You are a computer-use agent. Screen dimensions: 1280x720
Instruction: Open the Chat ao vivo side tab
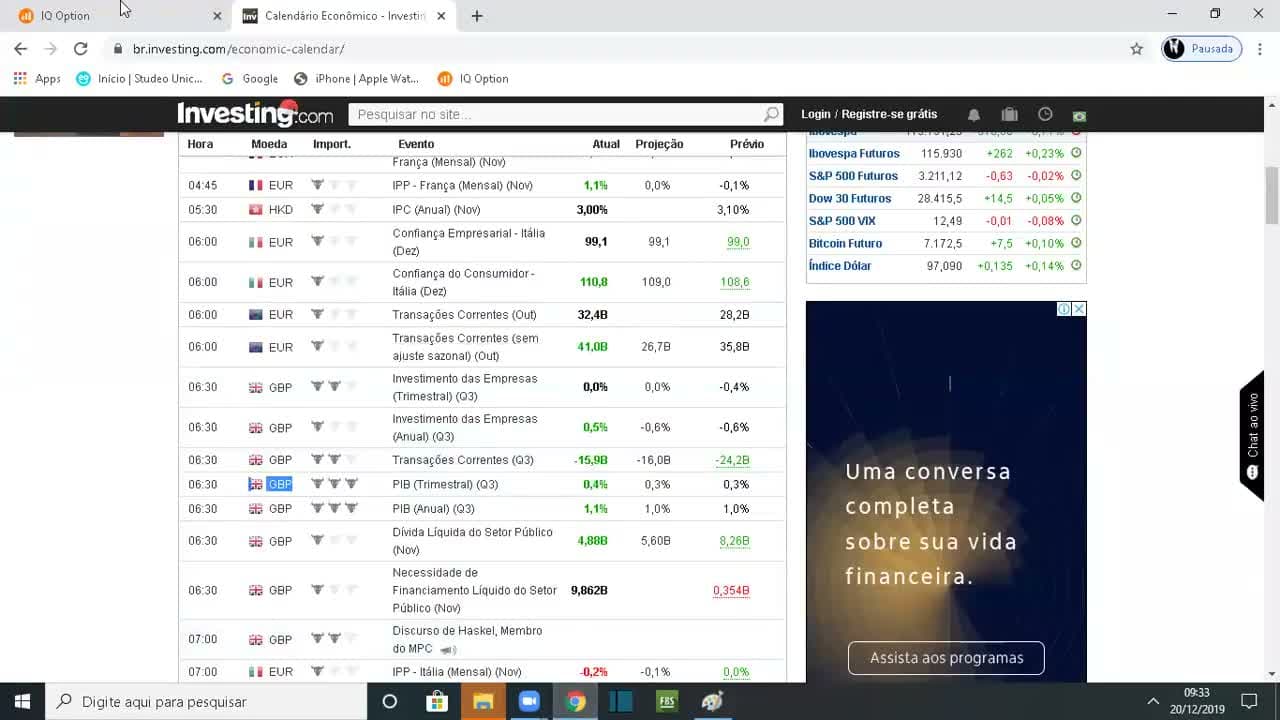point(1252,435)
